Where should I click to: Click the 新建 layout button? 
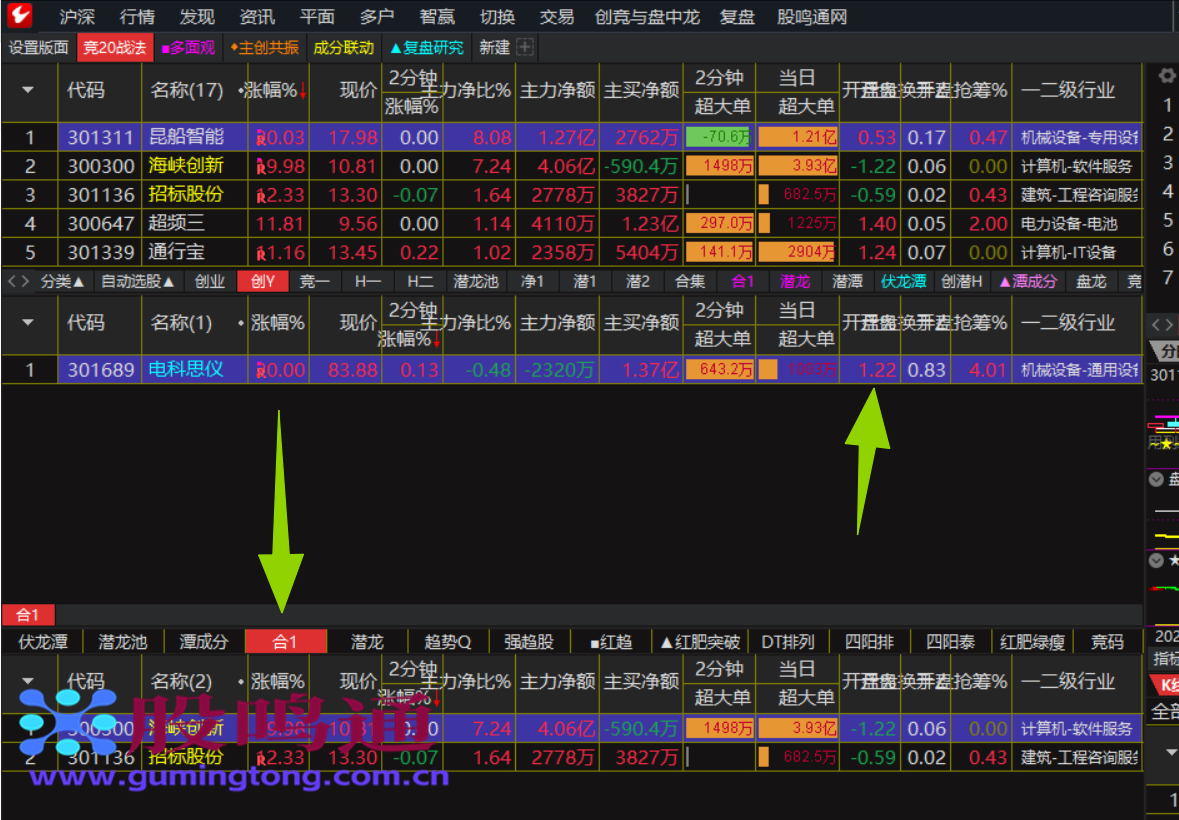tap(495, 47)
